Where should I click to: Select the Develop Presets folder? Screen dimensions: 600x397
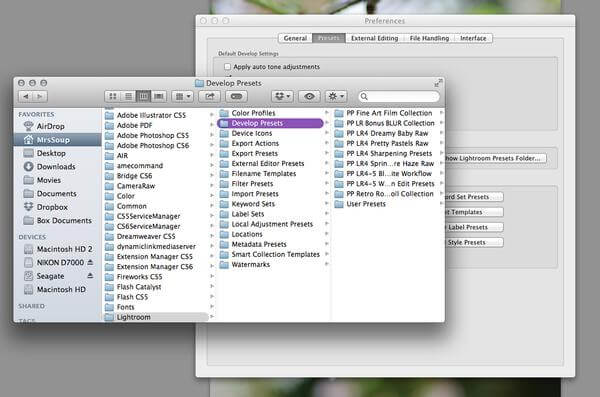click(270, 123)
